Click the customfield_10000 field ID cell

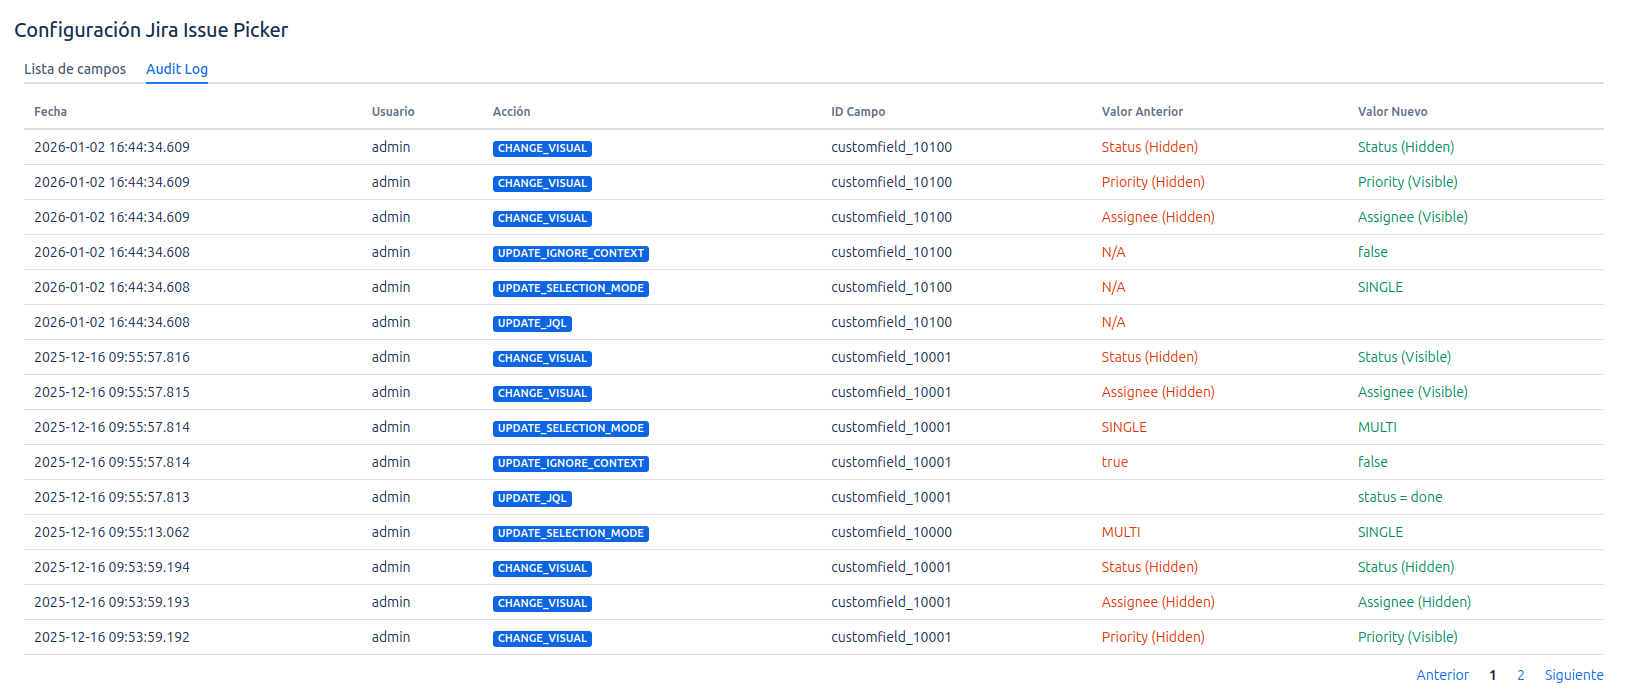click(x=891, y=532)
